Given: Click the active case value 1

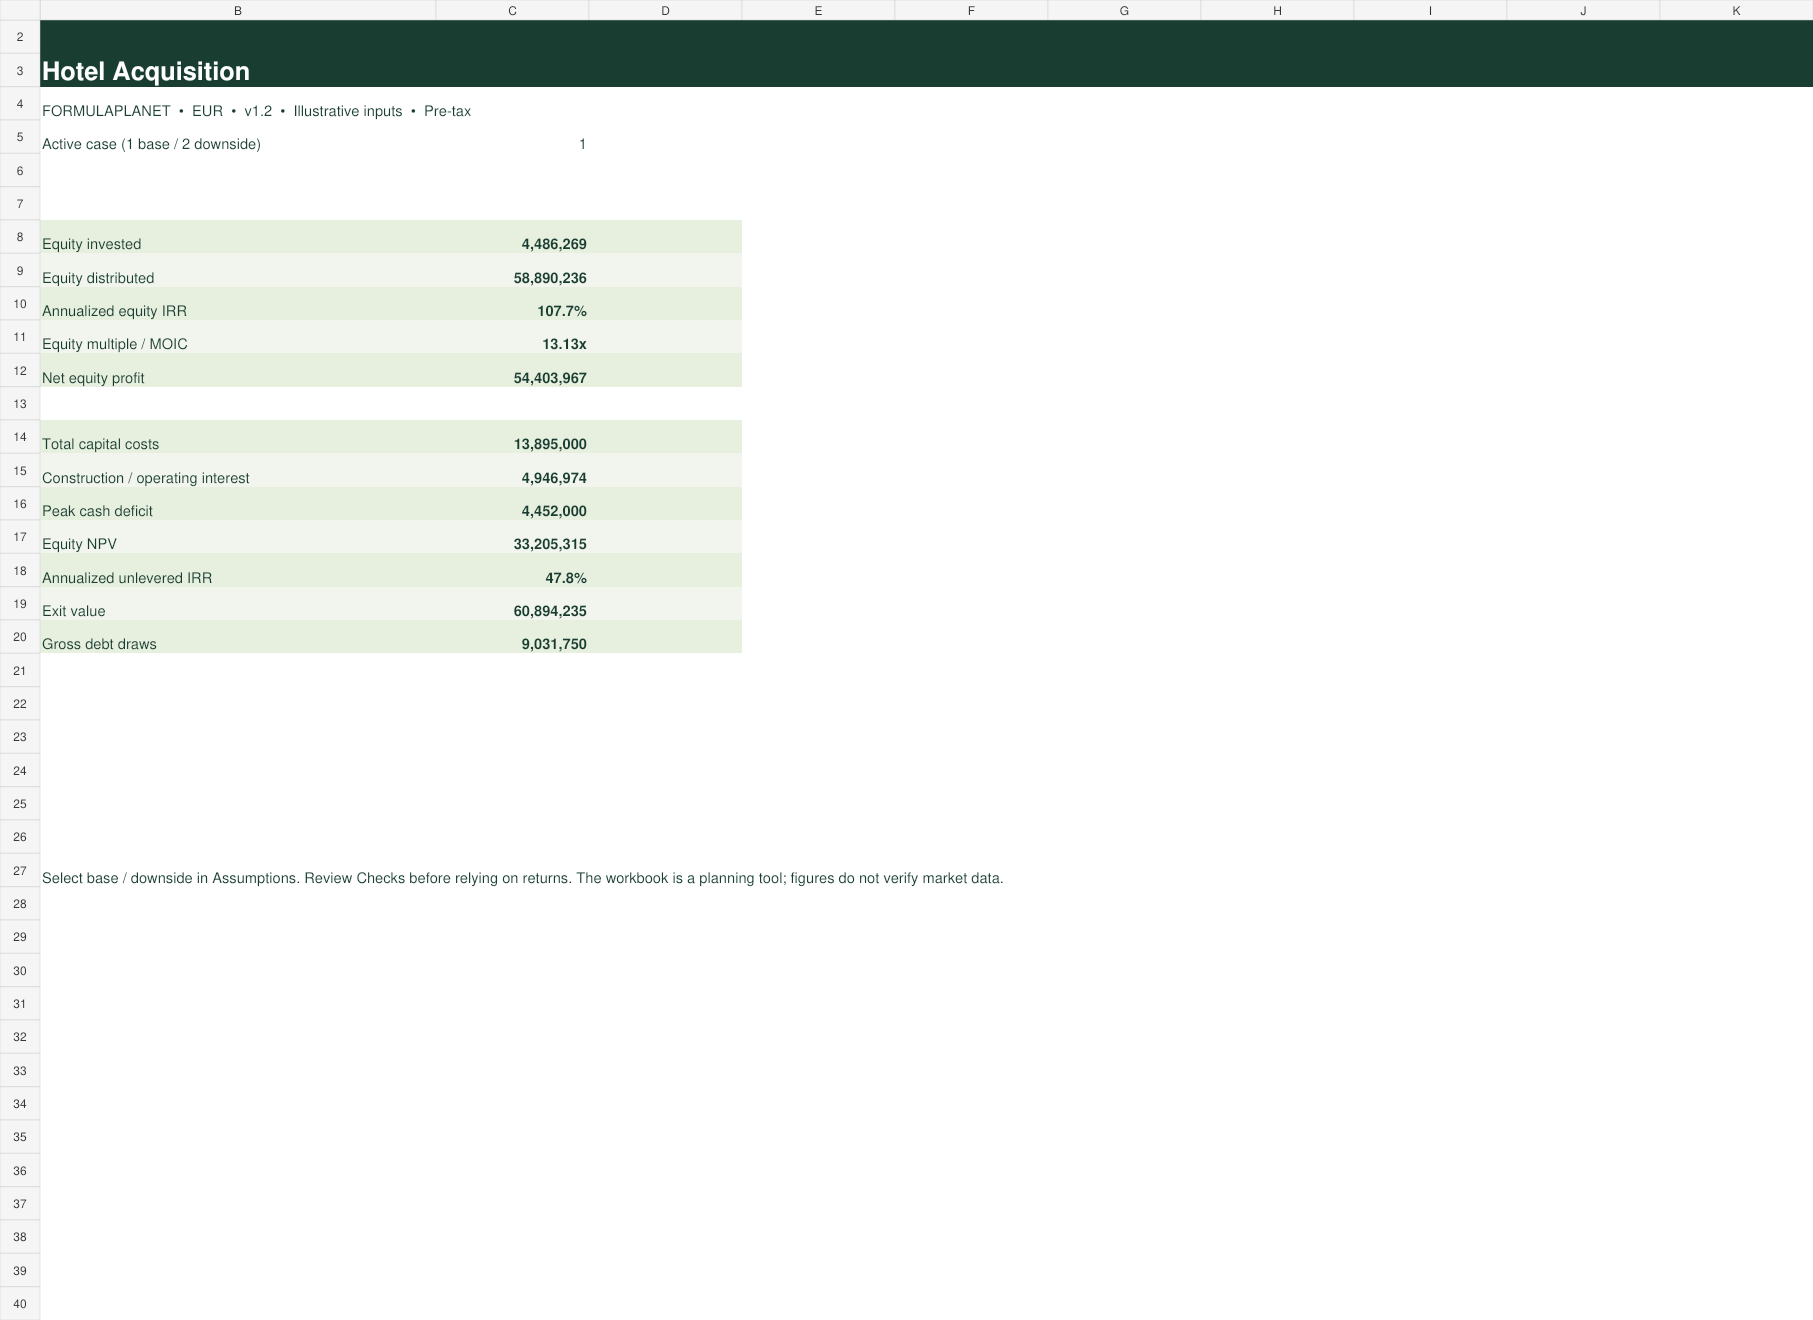Looking at the screenshot, I should tap(582, 144).
